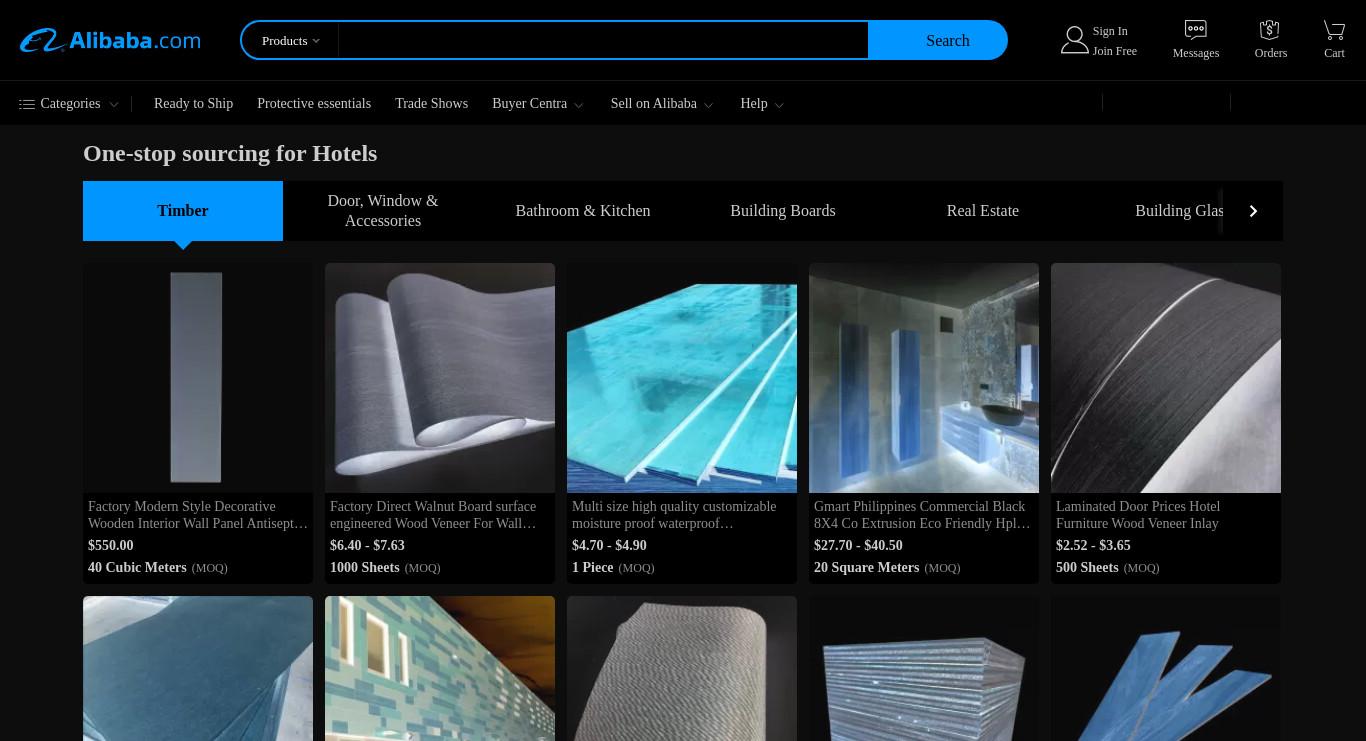Click title 'Multi size high quality customizable'

[x=674, y=515]
